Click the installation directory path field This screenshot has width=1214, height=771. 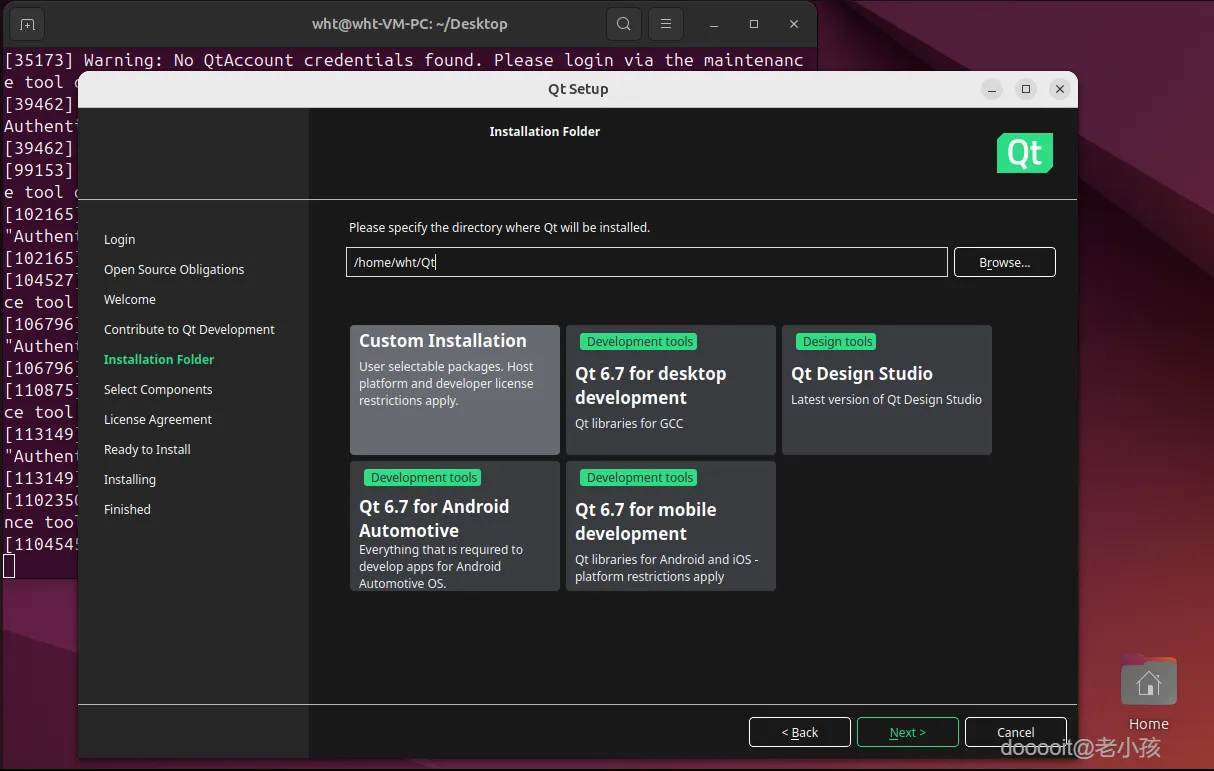tap(646, 262)
